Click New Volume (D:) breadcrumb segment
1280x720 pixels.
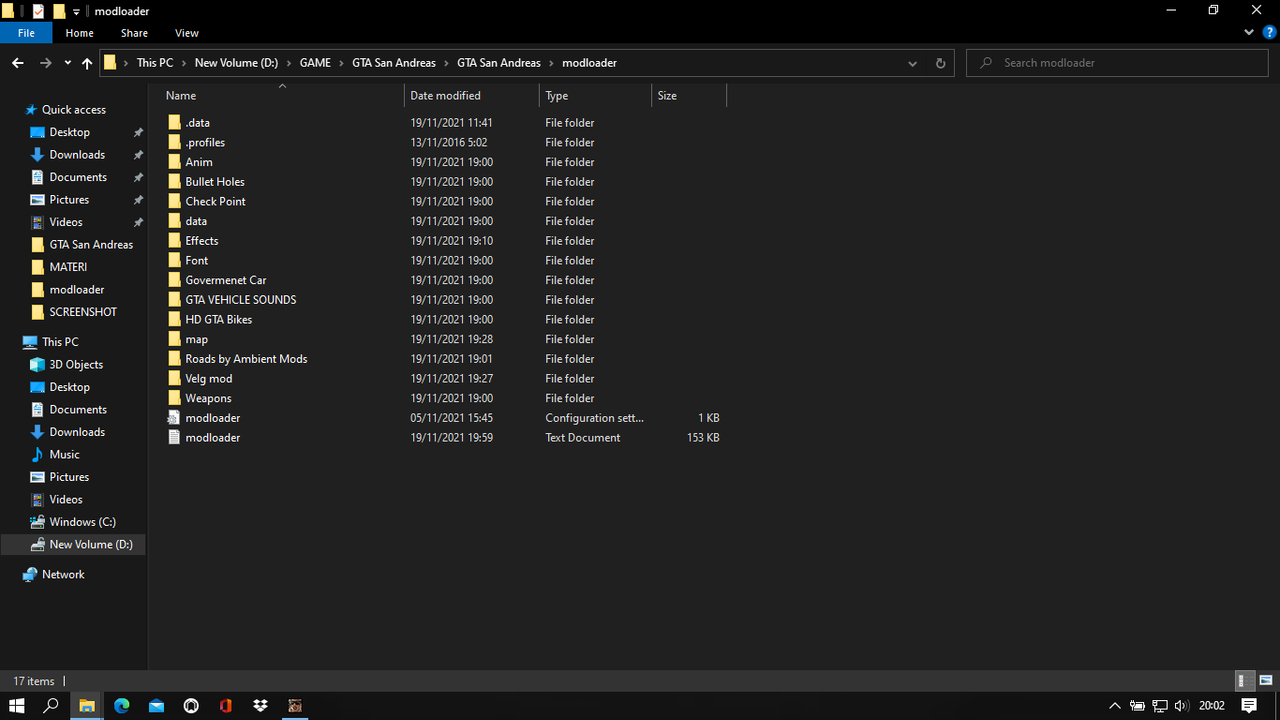coord(236,63)
